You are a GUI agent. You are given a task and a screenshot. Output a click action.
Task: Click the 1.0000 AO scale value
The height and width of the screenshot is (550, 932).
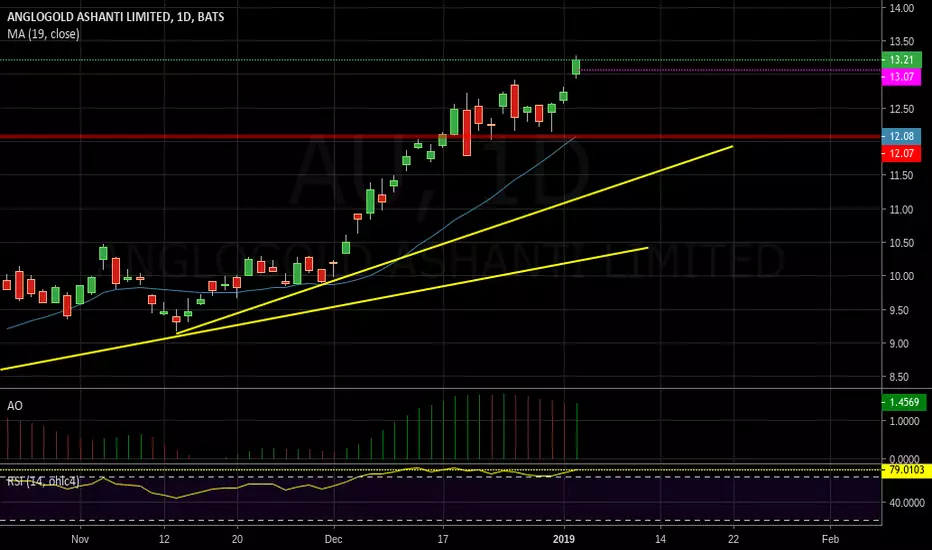[x=904, y=421]
